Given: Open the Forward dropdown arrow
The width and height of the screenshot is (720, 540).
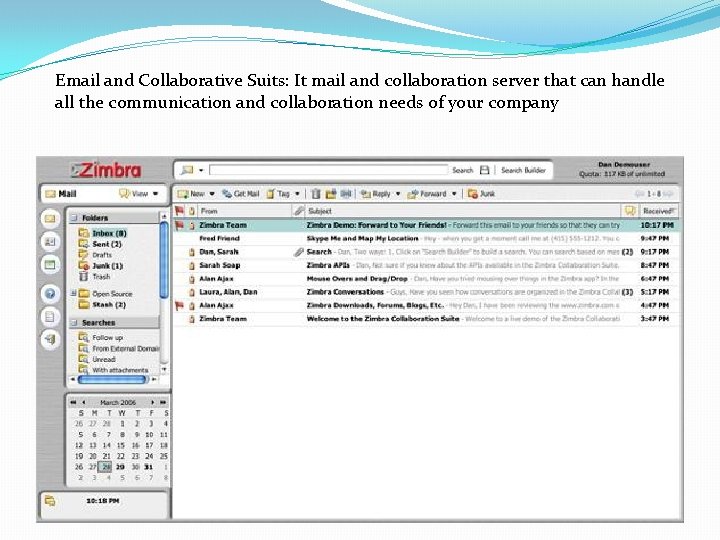Looking at the screenshot, I should coord(454,194).
